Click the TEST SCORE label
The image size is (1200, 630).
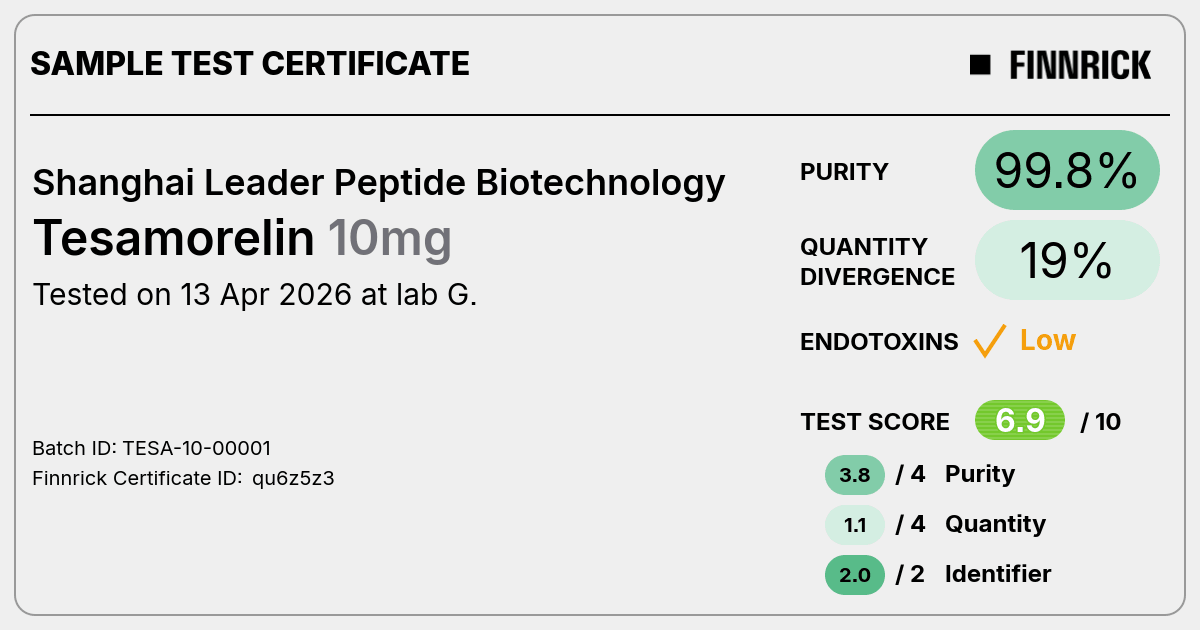click(875, 422)
